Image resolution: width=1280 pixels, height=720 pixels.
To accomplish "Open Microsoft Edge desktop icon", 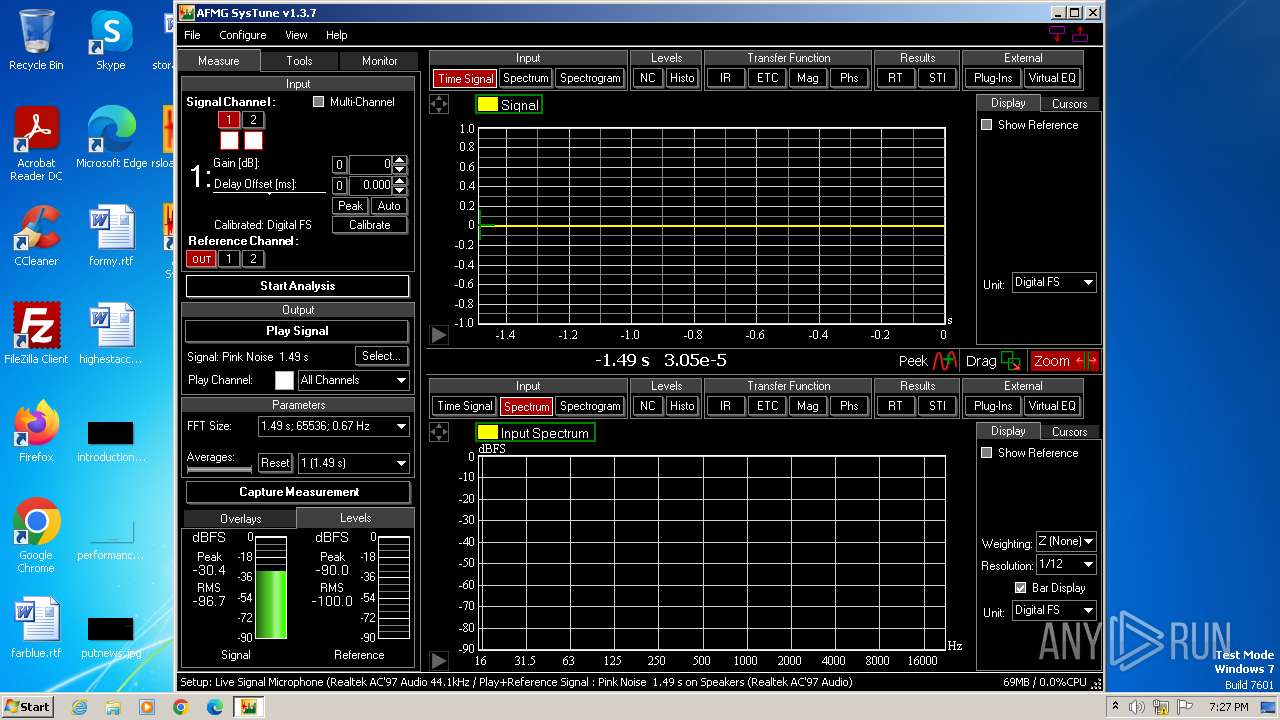I will [111, 138].
